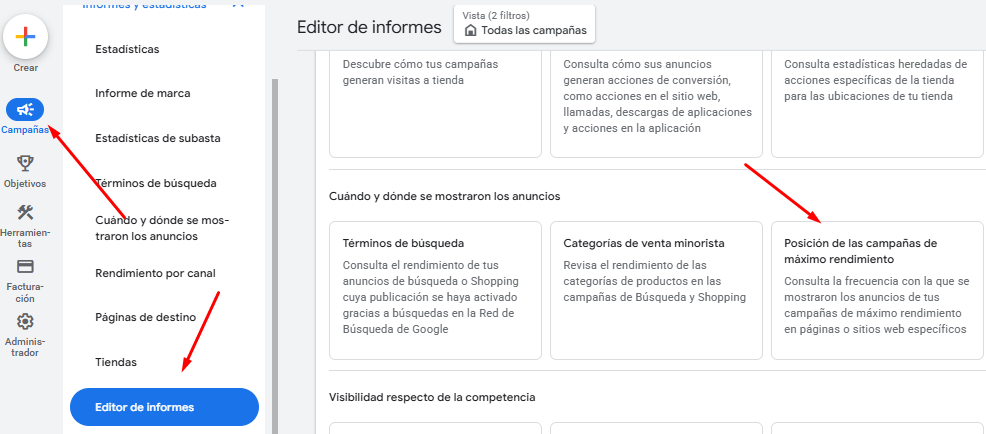The height and width of the screenshot is (434, 986).
Task: Click the Editor de informes highlighted button
Action: (164, 407)
